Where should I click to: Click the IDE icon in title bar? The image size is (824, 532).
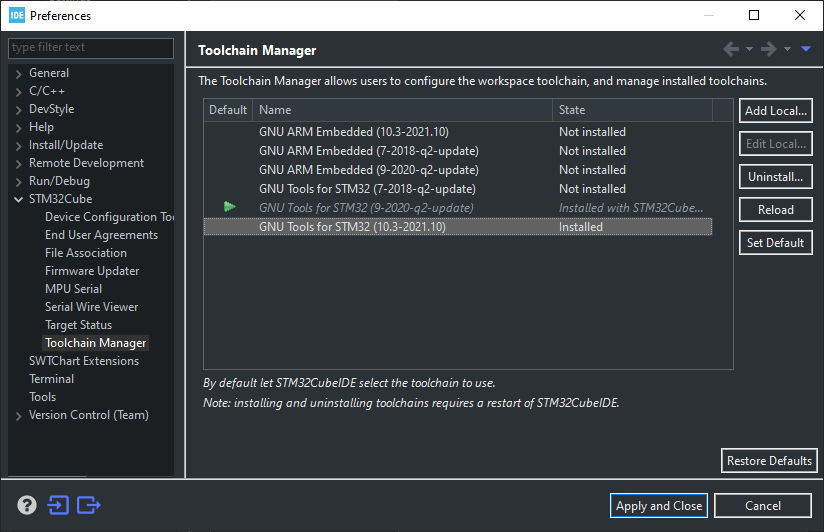(17, 15)
